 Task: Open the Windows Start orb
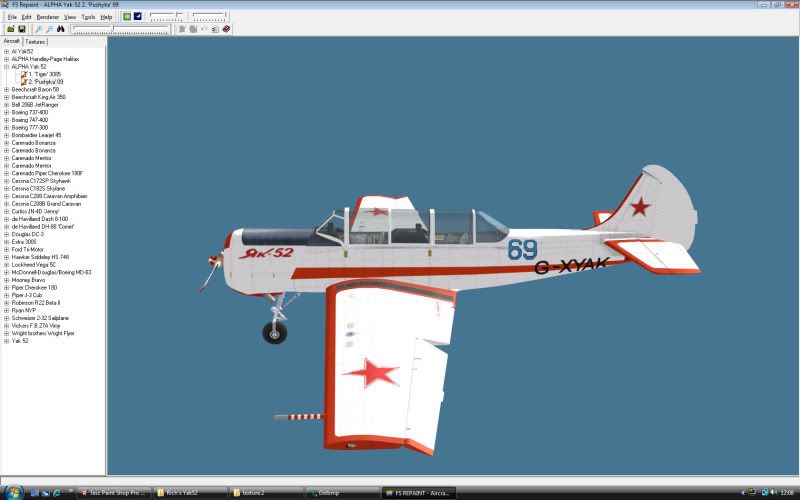[x=13, y=492]
